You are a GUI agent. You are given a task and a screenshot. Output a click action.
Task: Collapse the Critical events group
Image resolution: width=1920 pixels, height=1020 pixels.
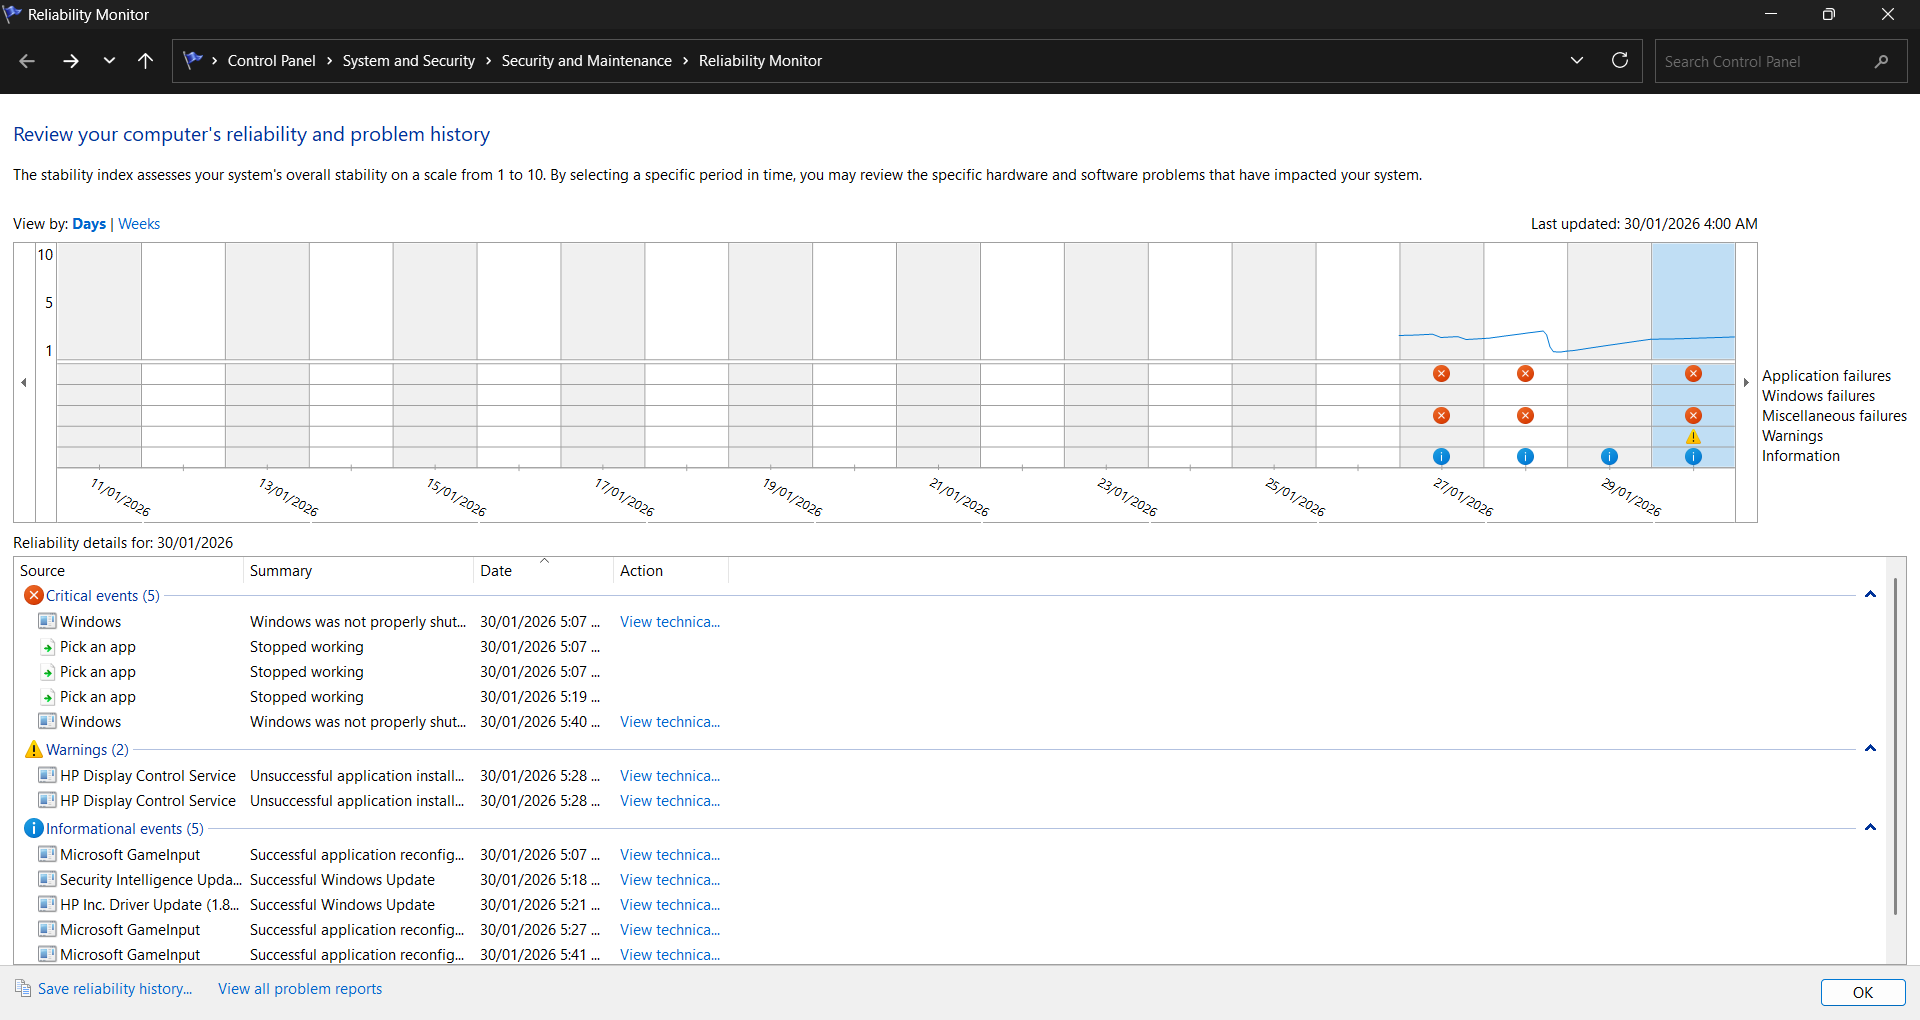click(1870, 595)
